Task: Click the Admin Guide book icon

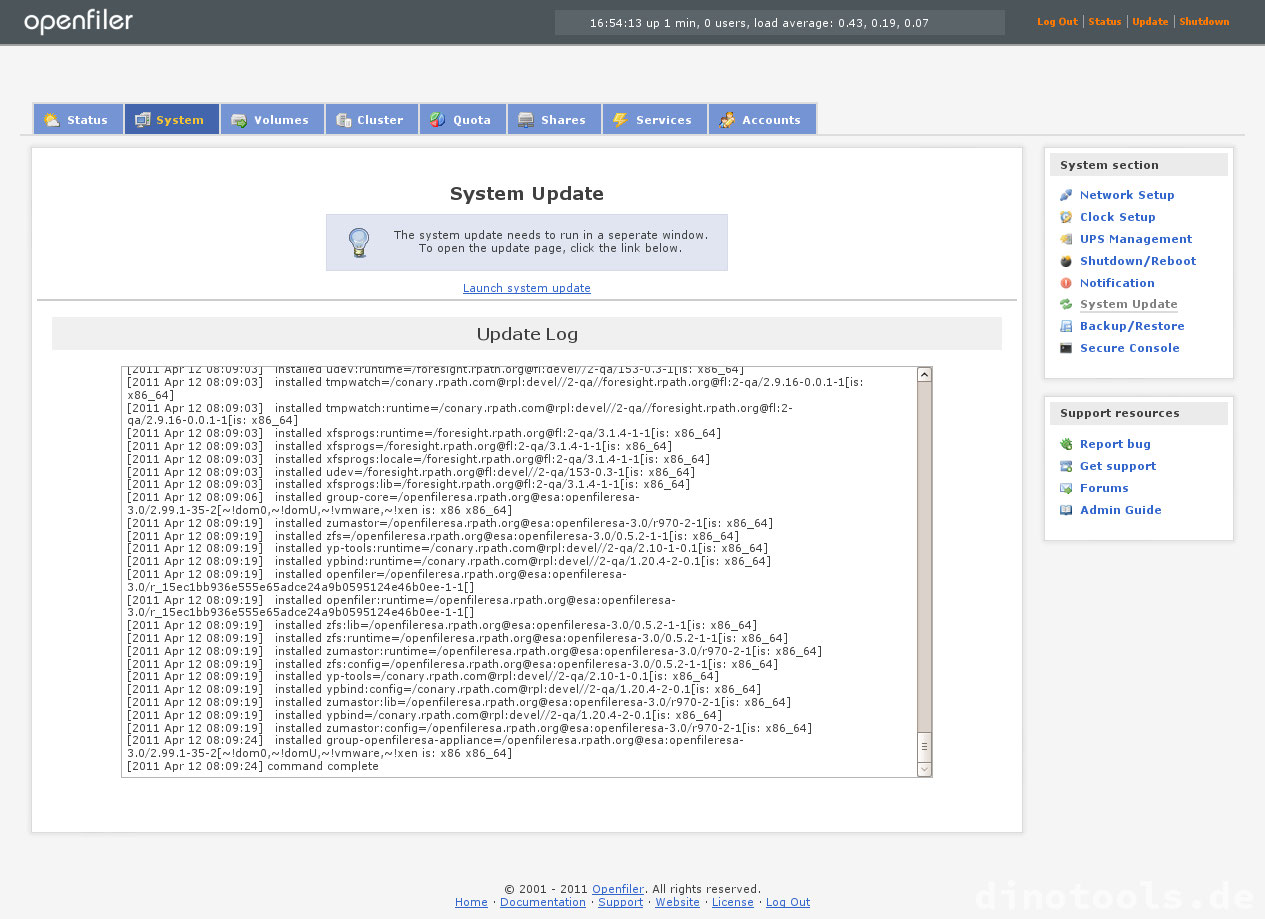Action: (x=1066, y=510)
